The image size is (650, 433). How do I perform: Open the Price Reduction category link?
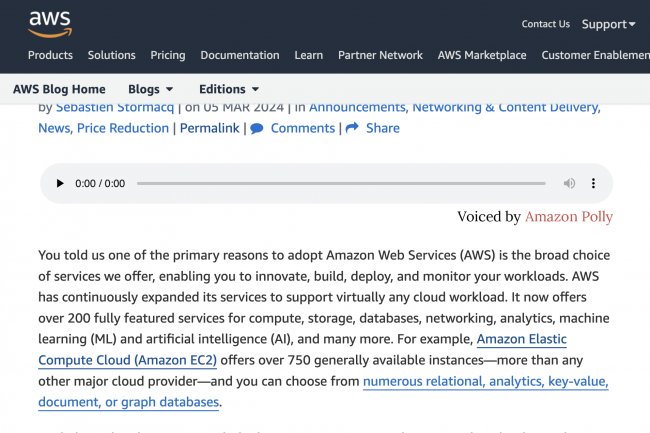click(123, 128)
